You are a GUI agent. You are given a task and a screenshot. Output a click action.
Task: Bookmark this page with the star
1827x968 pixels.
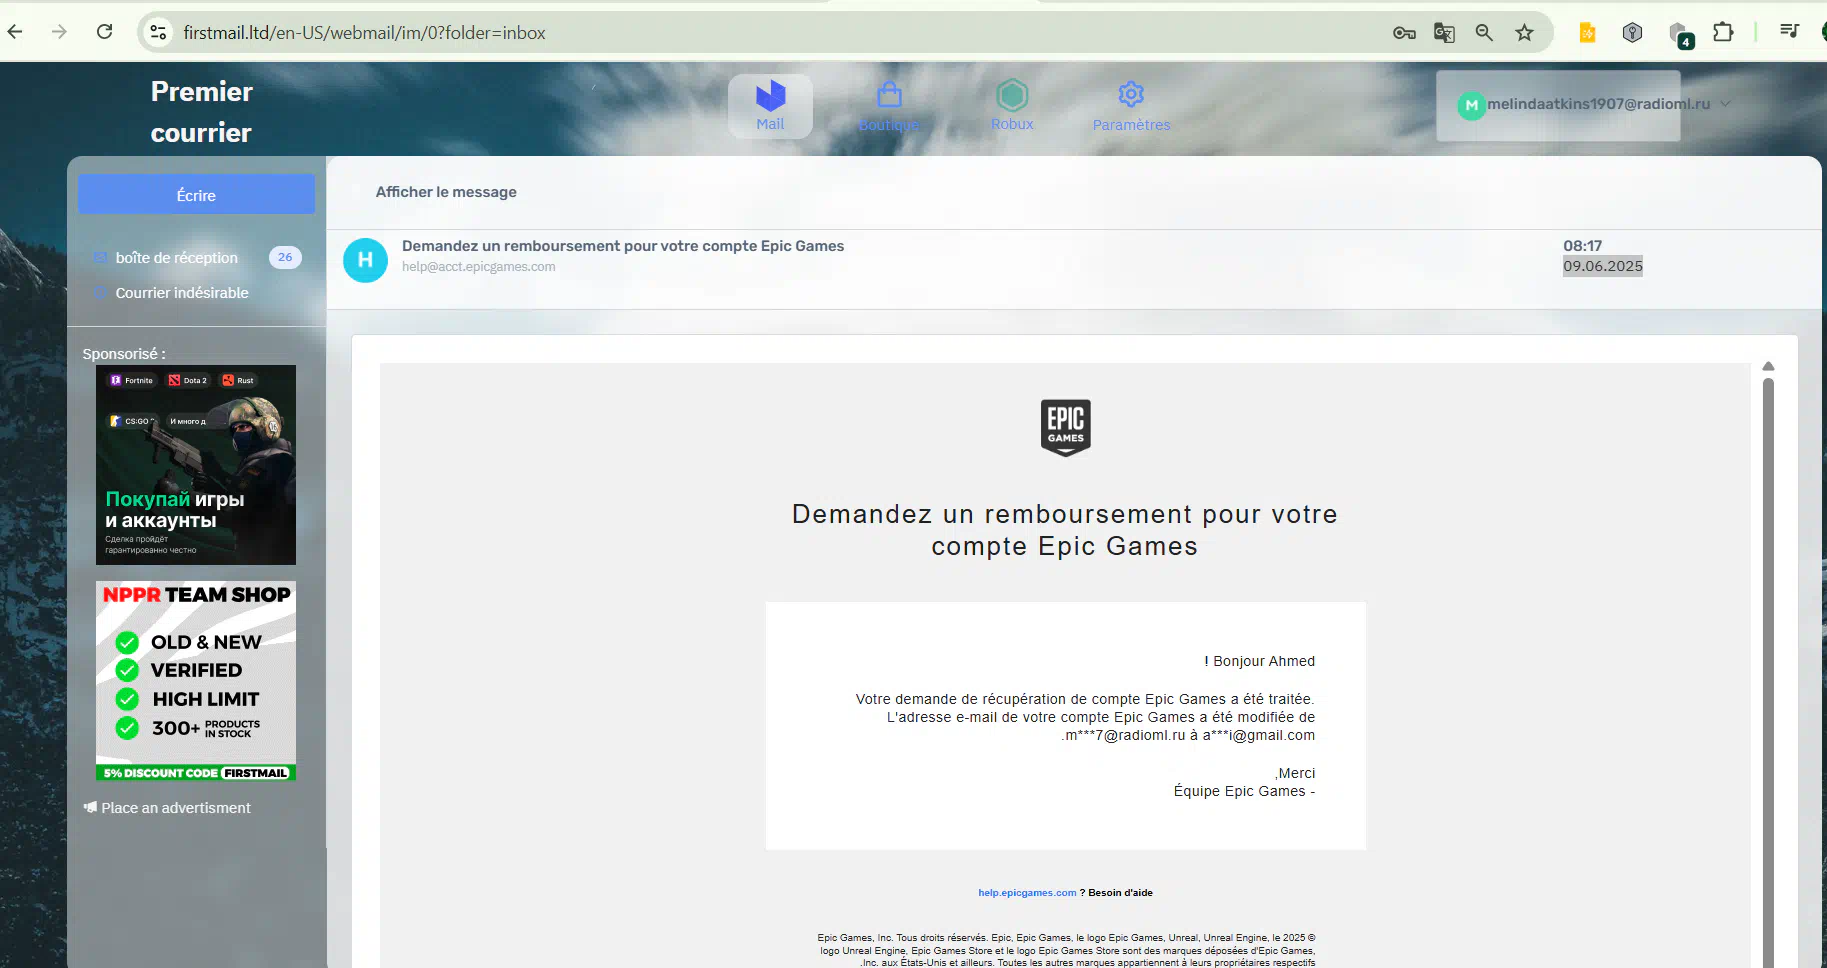1524,33
